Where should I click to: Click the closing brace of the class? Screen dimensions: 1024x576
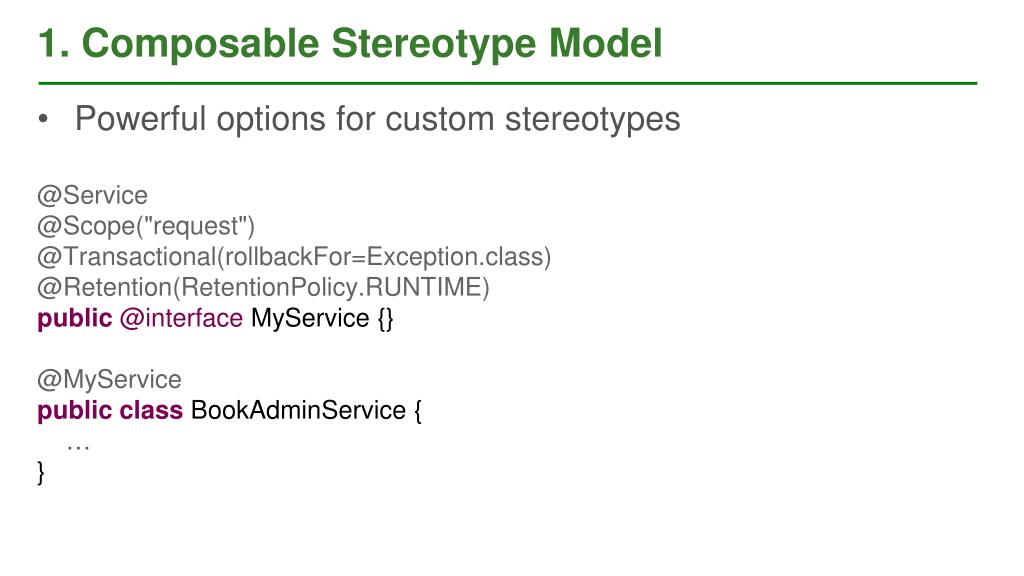(41, 472)
